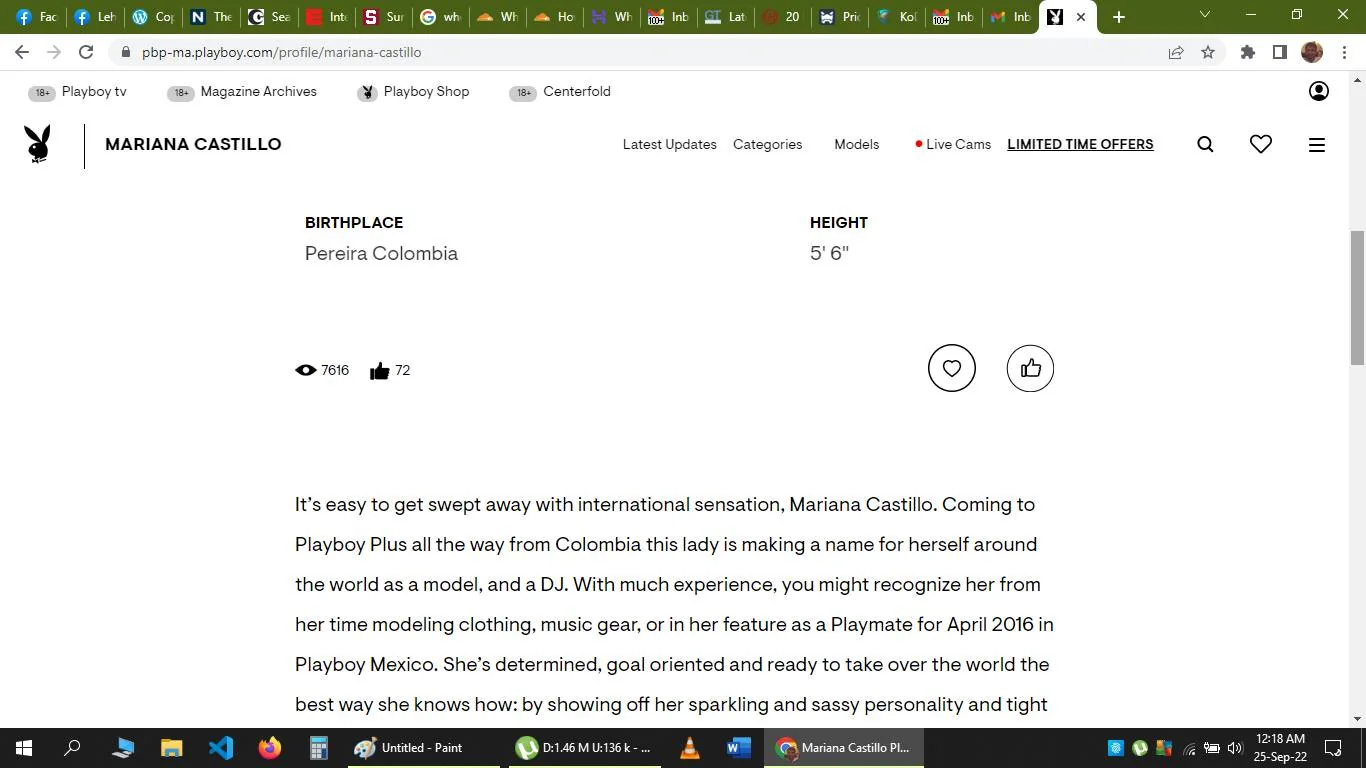The width and height of the screenshot is (1366, 768).
Task: Open the Live Cams navigation item
Action: tap(953, 145)
